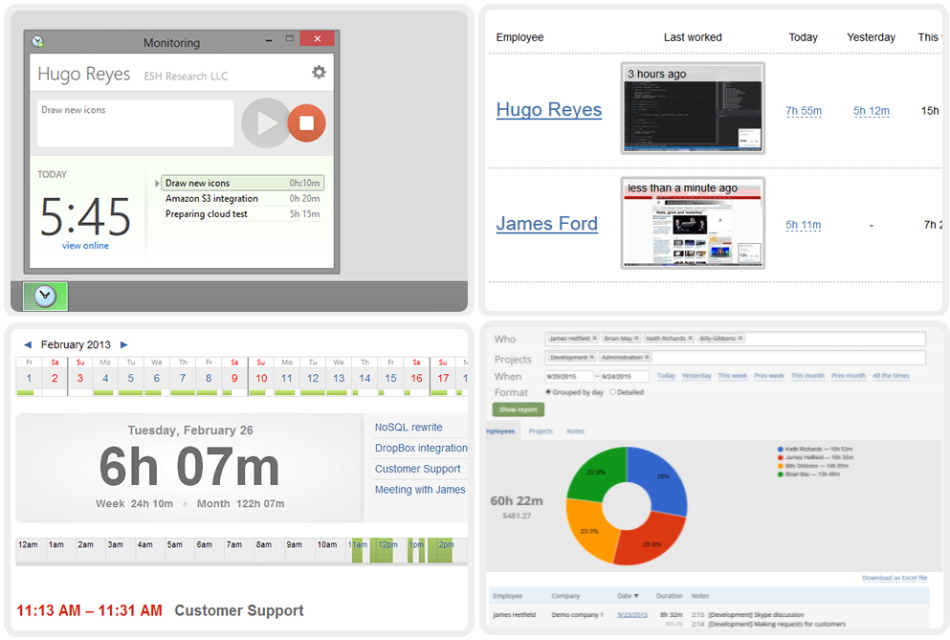
Task: Click the task description field 'Draw new icons'
Action: point(135,122)
